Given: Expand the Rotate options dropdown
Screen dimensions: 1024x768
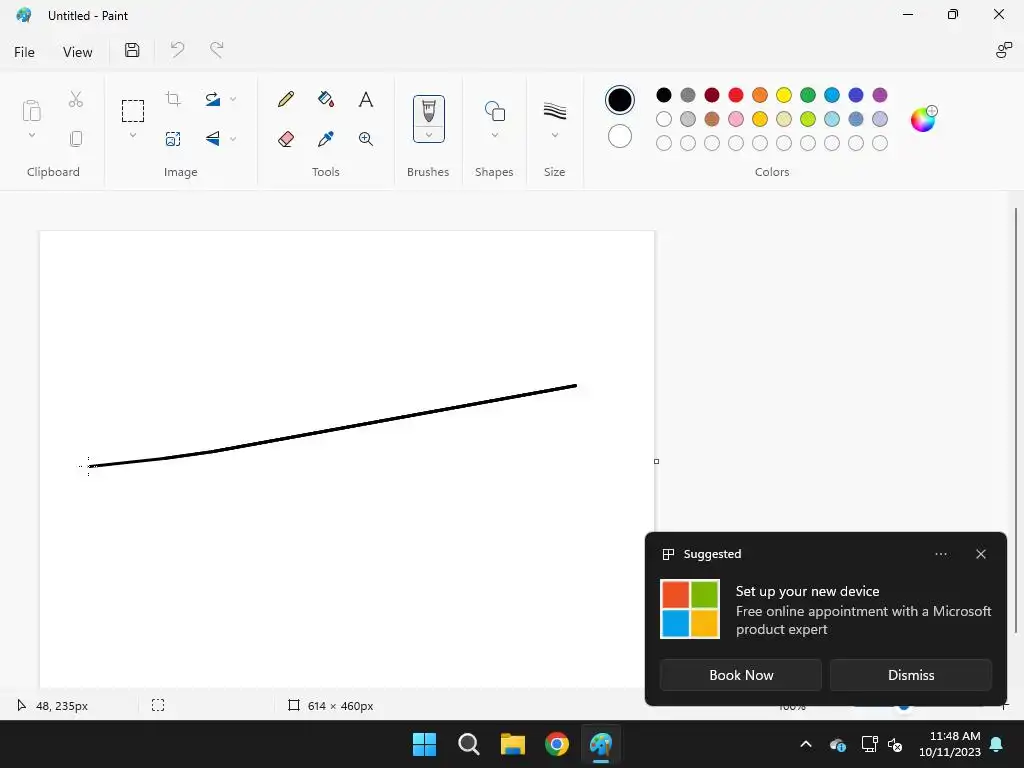Looking at the screenshot, I should point(233,99).
